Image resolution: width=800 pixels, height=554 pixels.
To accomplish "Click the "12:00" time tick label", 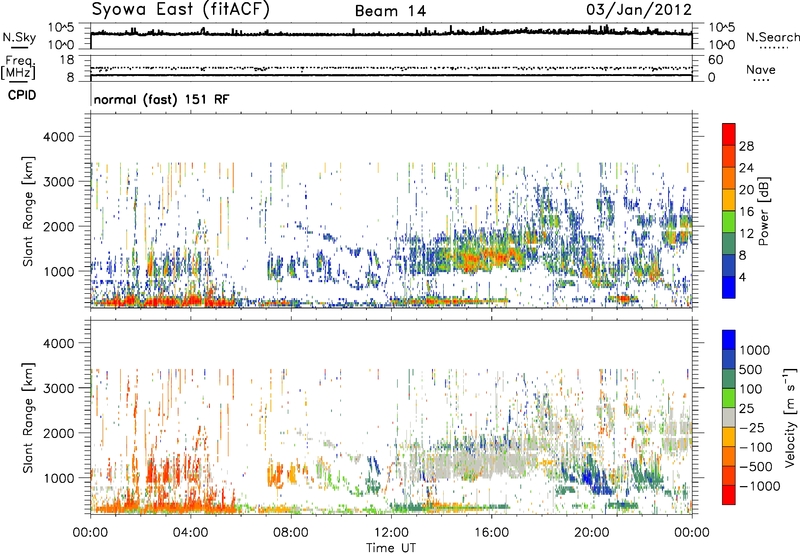I will (391, 533).
